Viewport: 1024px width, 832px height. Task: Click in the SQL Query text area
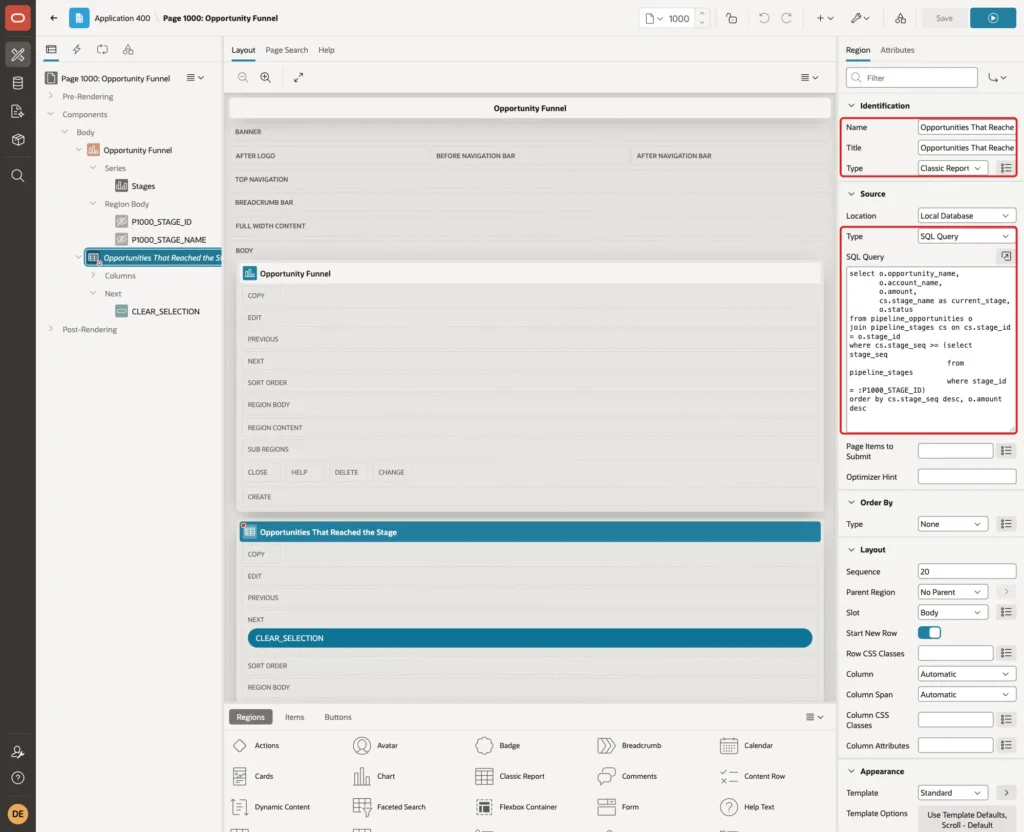tap(930, 349)
